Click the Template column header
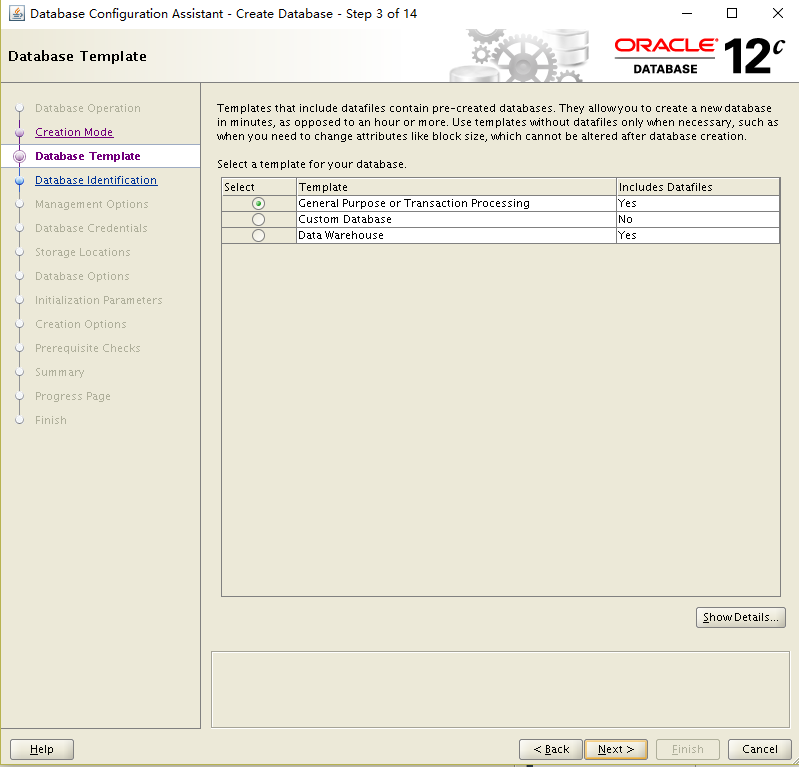The width and height of the screenshot is (799, 767). coord(456,187)
